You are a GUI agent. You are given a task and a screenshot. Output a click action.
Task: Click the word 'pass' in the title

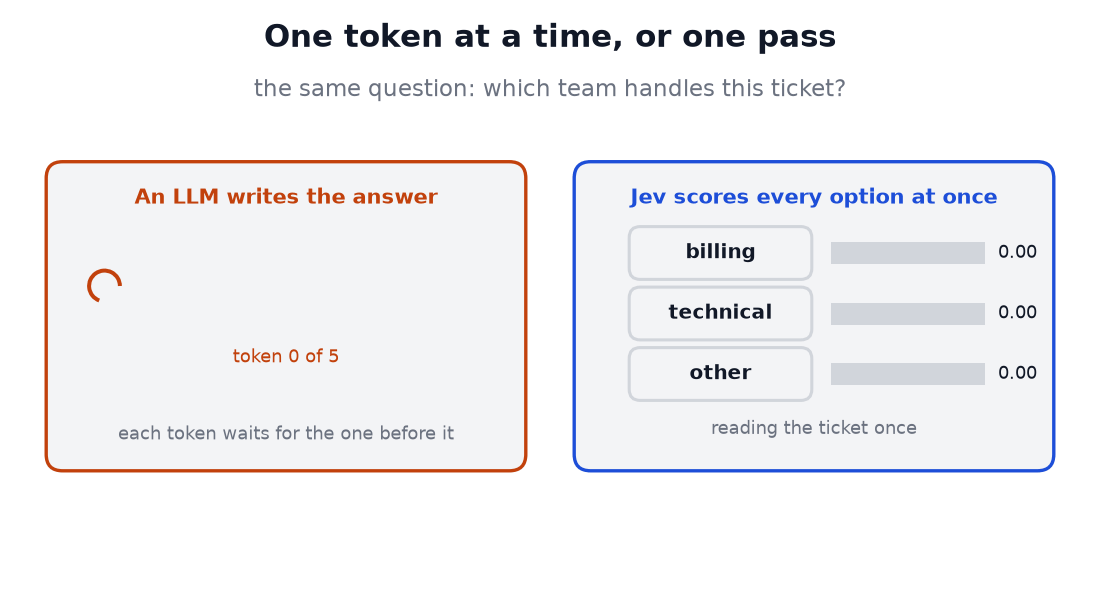click(796, 38)
